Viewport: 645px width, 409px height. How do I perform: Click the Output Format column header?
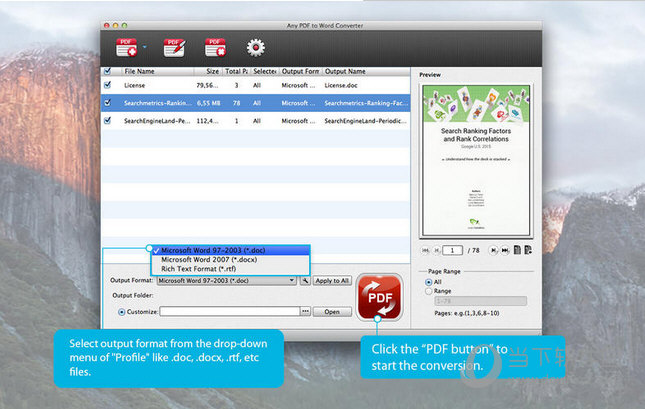pos(300,71)
